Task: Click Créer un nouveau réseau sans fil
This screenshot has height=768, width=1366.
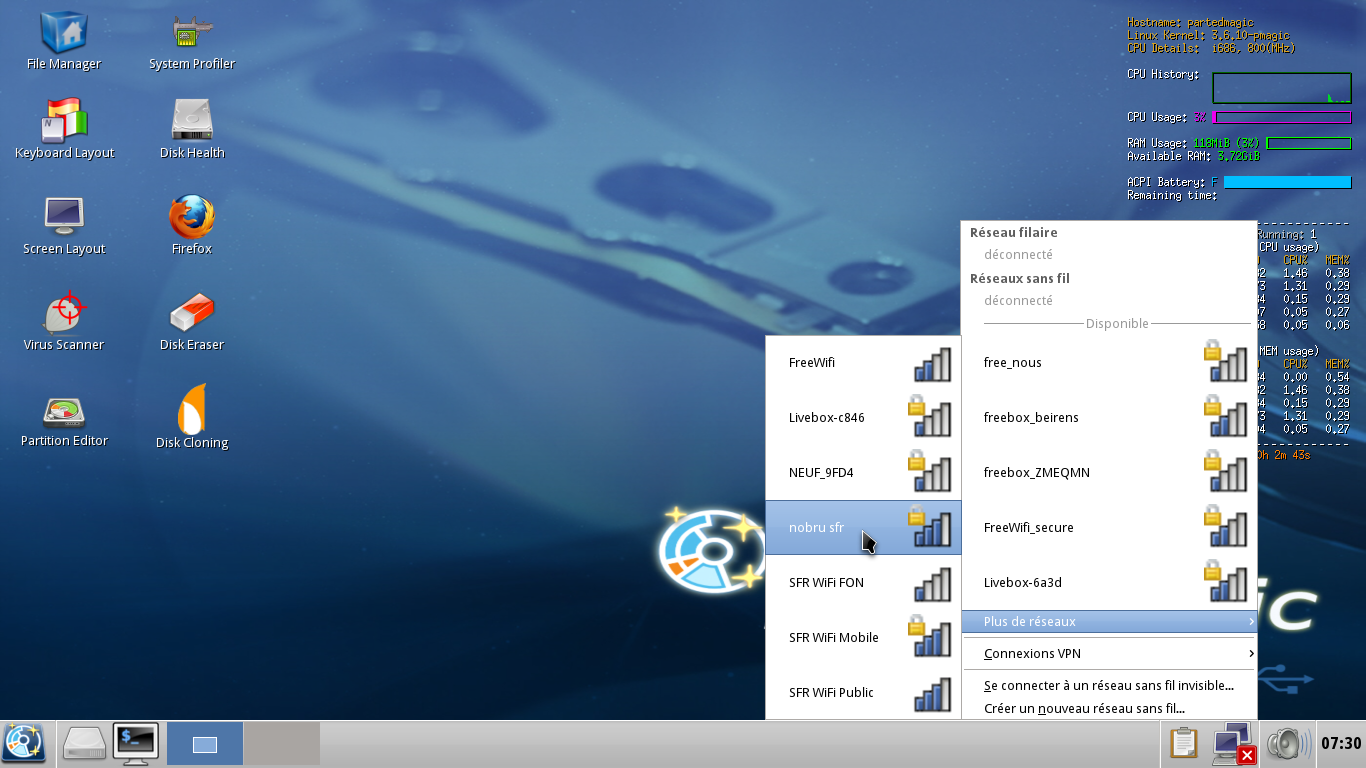Action: pyautogui.click(x=1109, y=708)
